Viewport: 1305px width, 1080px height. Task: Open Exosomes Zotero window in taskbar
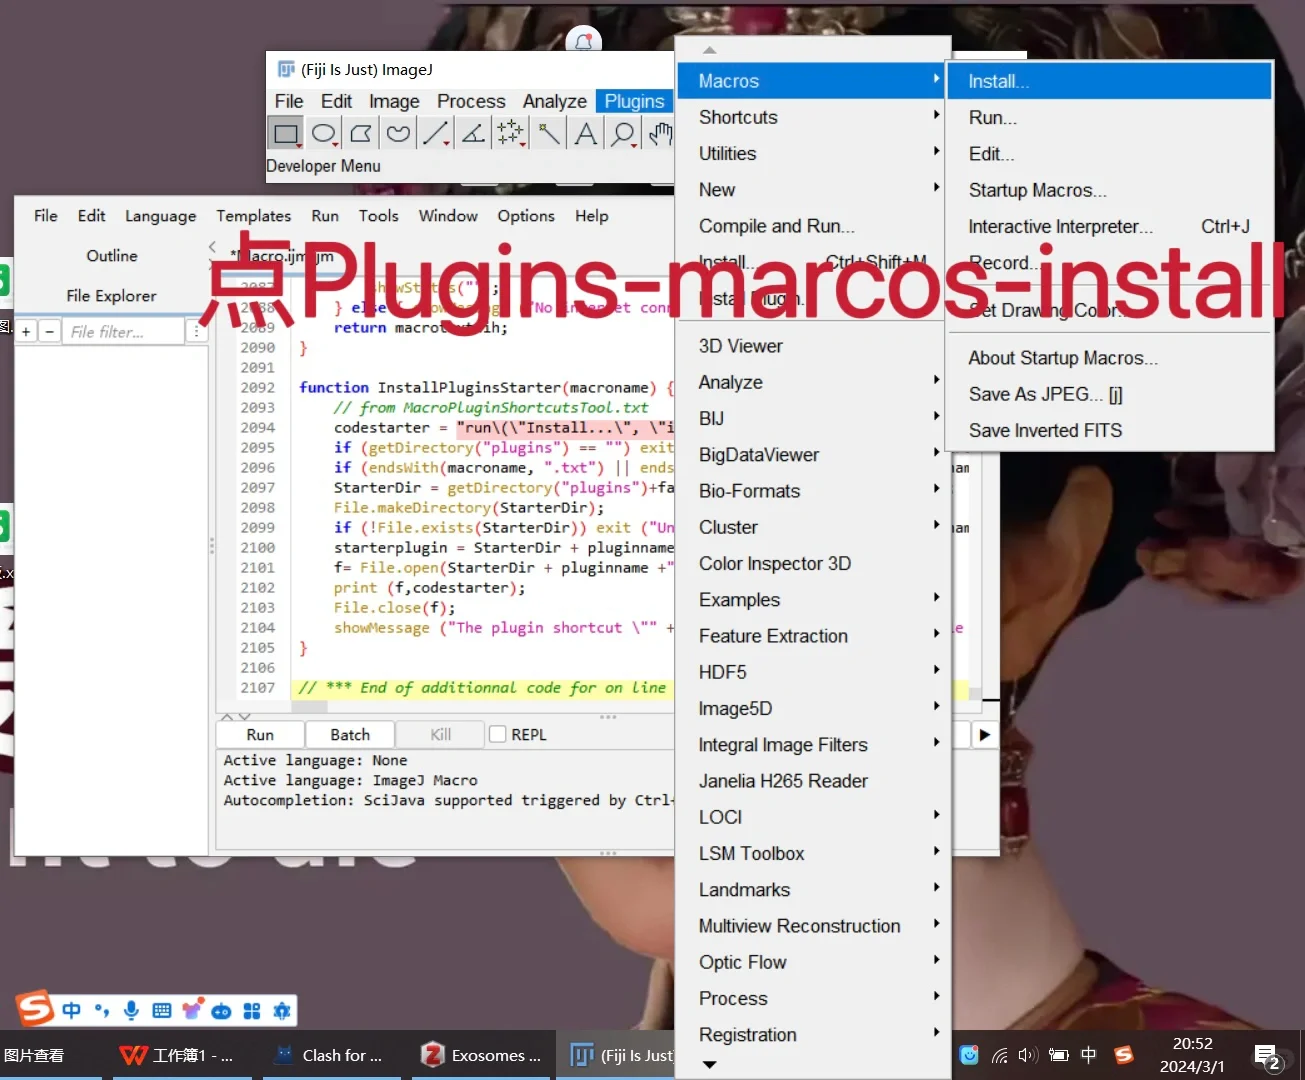coord(482,1055)
